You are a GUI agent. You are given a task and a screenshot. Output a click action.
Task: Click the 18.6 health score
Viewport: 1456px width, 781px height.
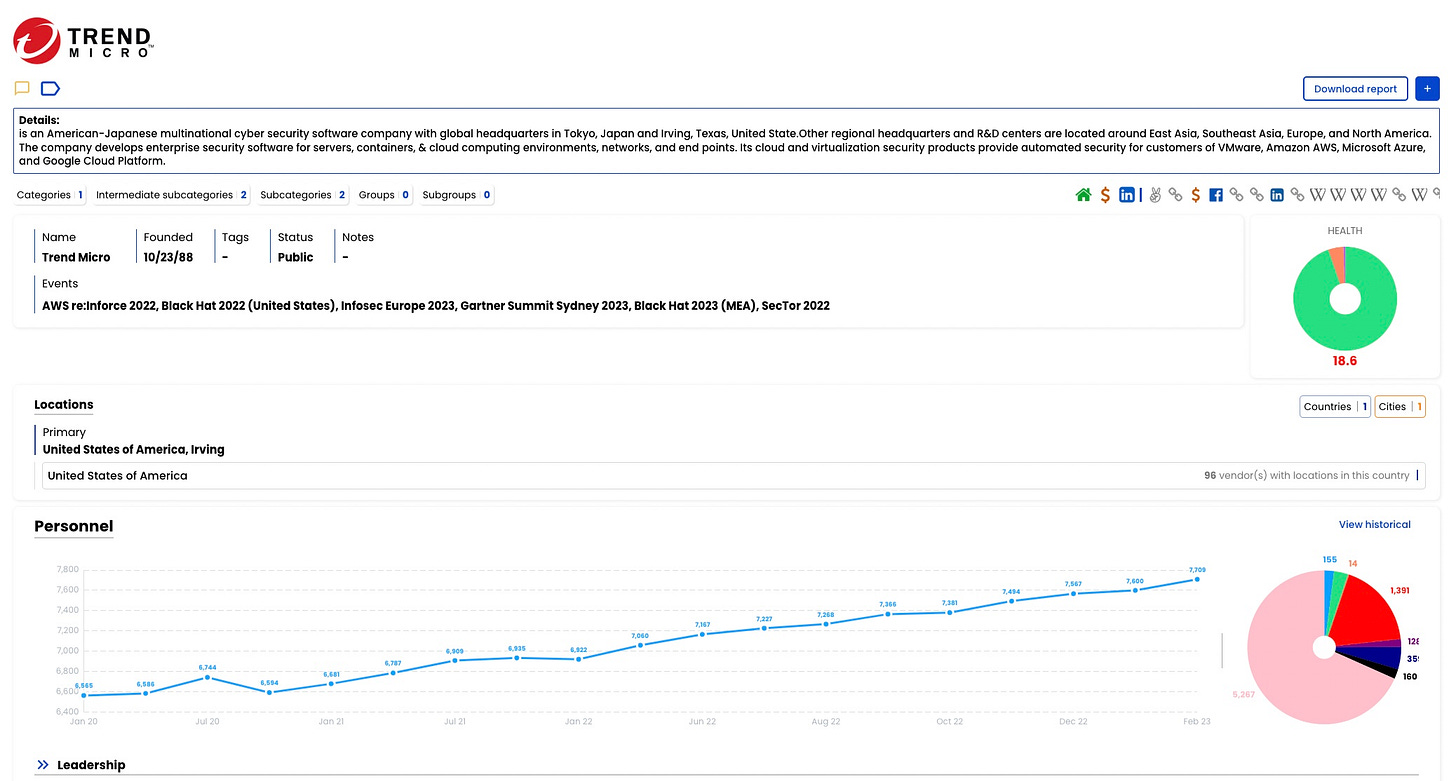point(1345,361)
